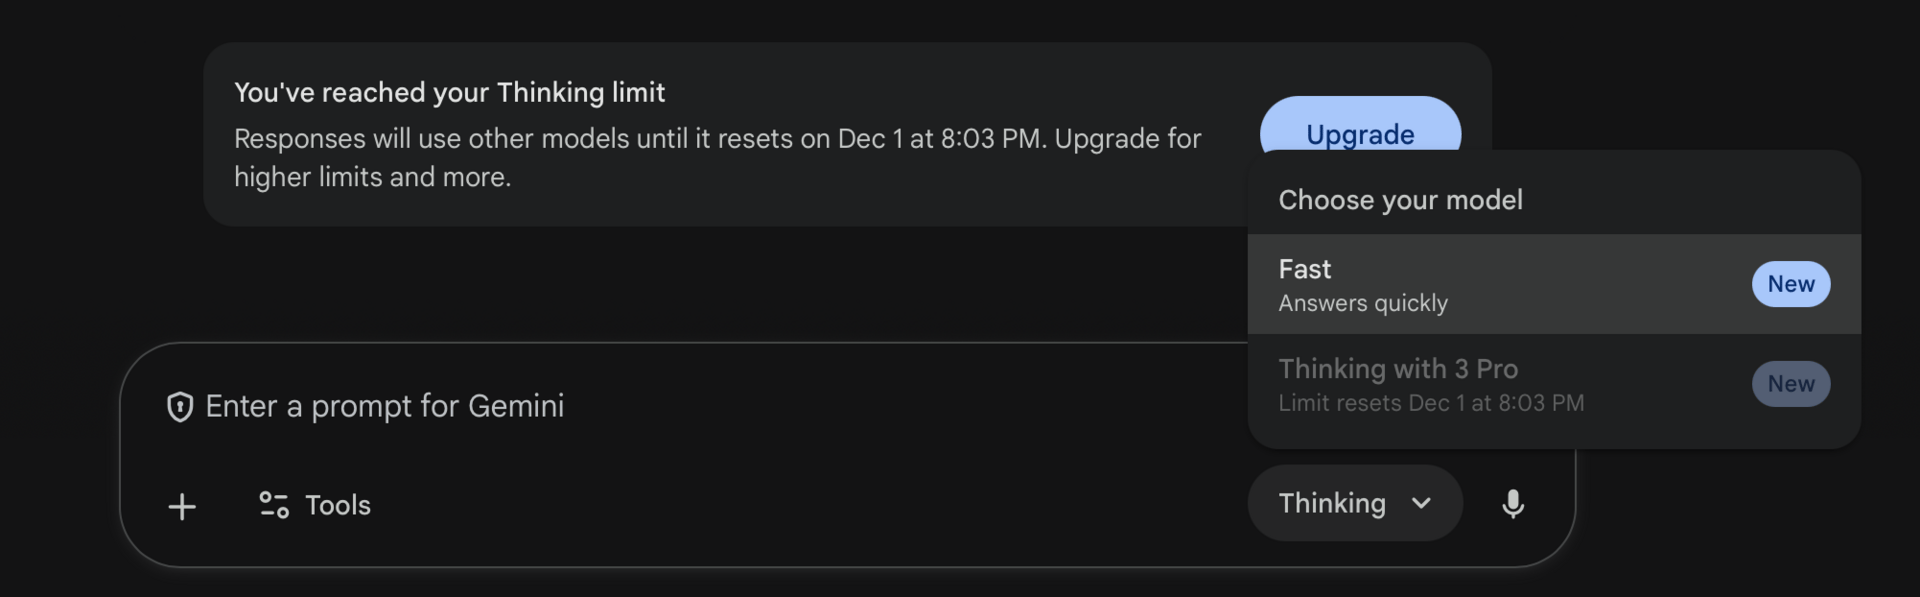Click the "Limit resets Dec 1" text
The width and height of the screenshot is (1920, 597).
click(1430, 403)
